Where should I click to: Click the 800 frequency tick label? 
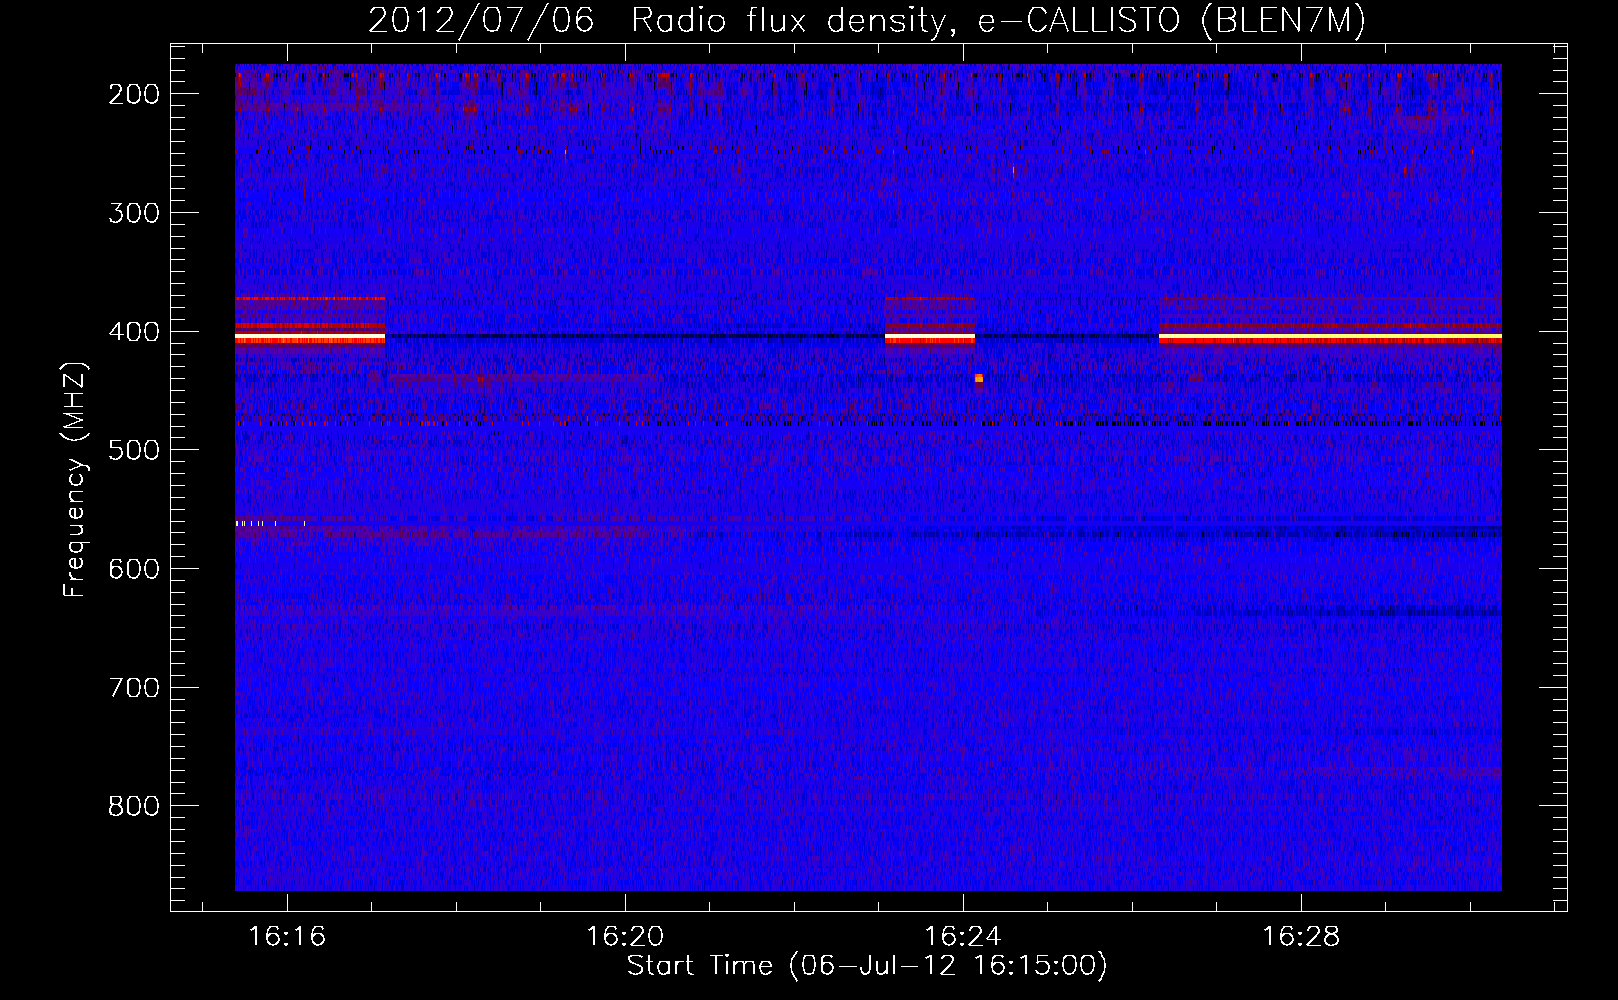click(x=133, y=806)
